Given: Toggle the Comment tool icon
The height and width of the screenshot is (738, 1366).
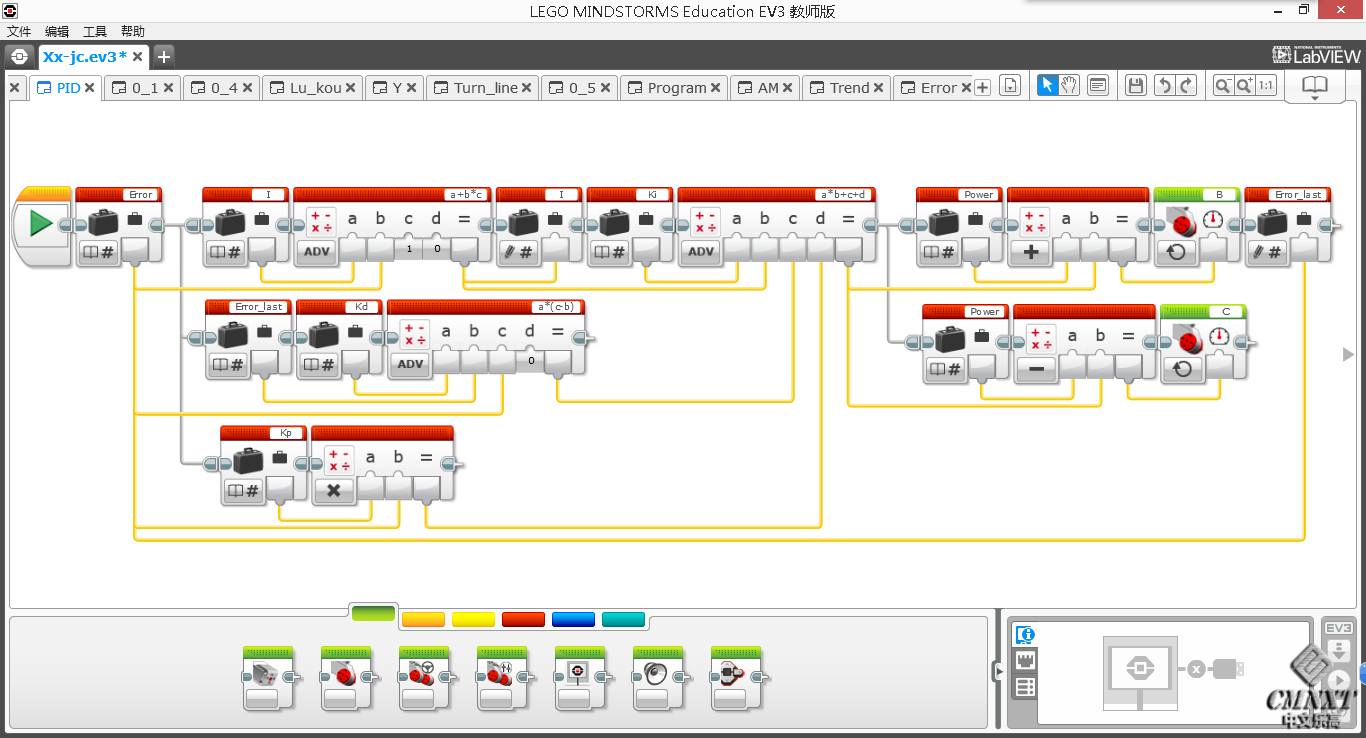Looking at the screenshot, I should tap(1098, 86).
